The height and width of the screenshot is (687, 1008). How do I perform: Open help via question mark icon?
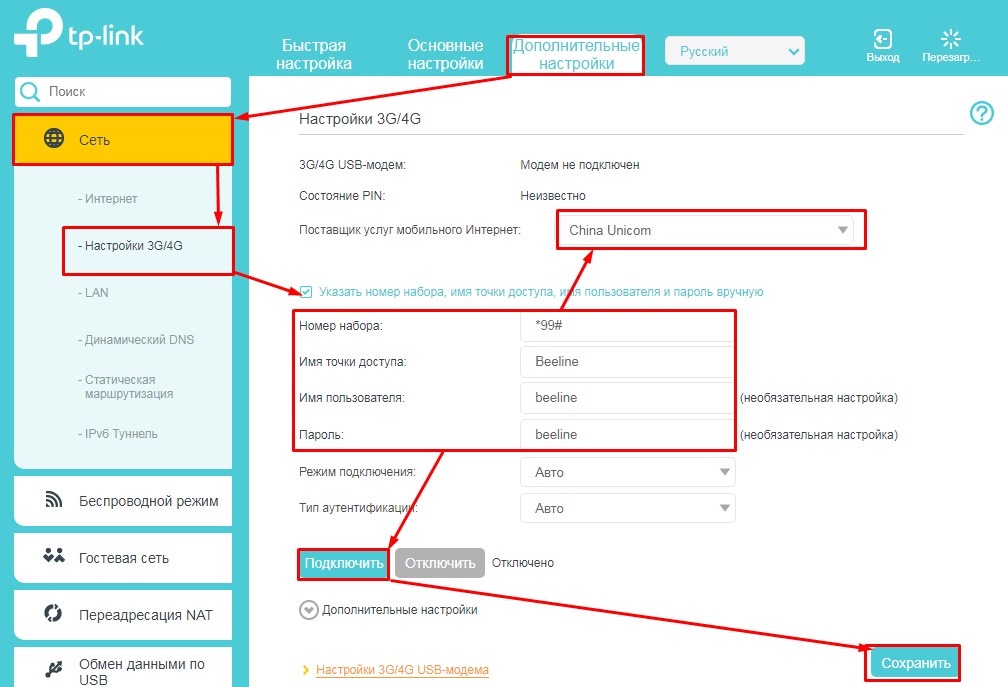(981, 114)
